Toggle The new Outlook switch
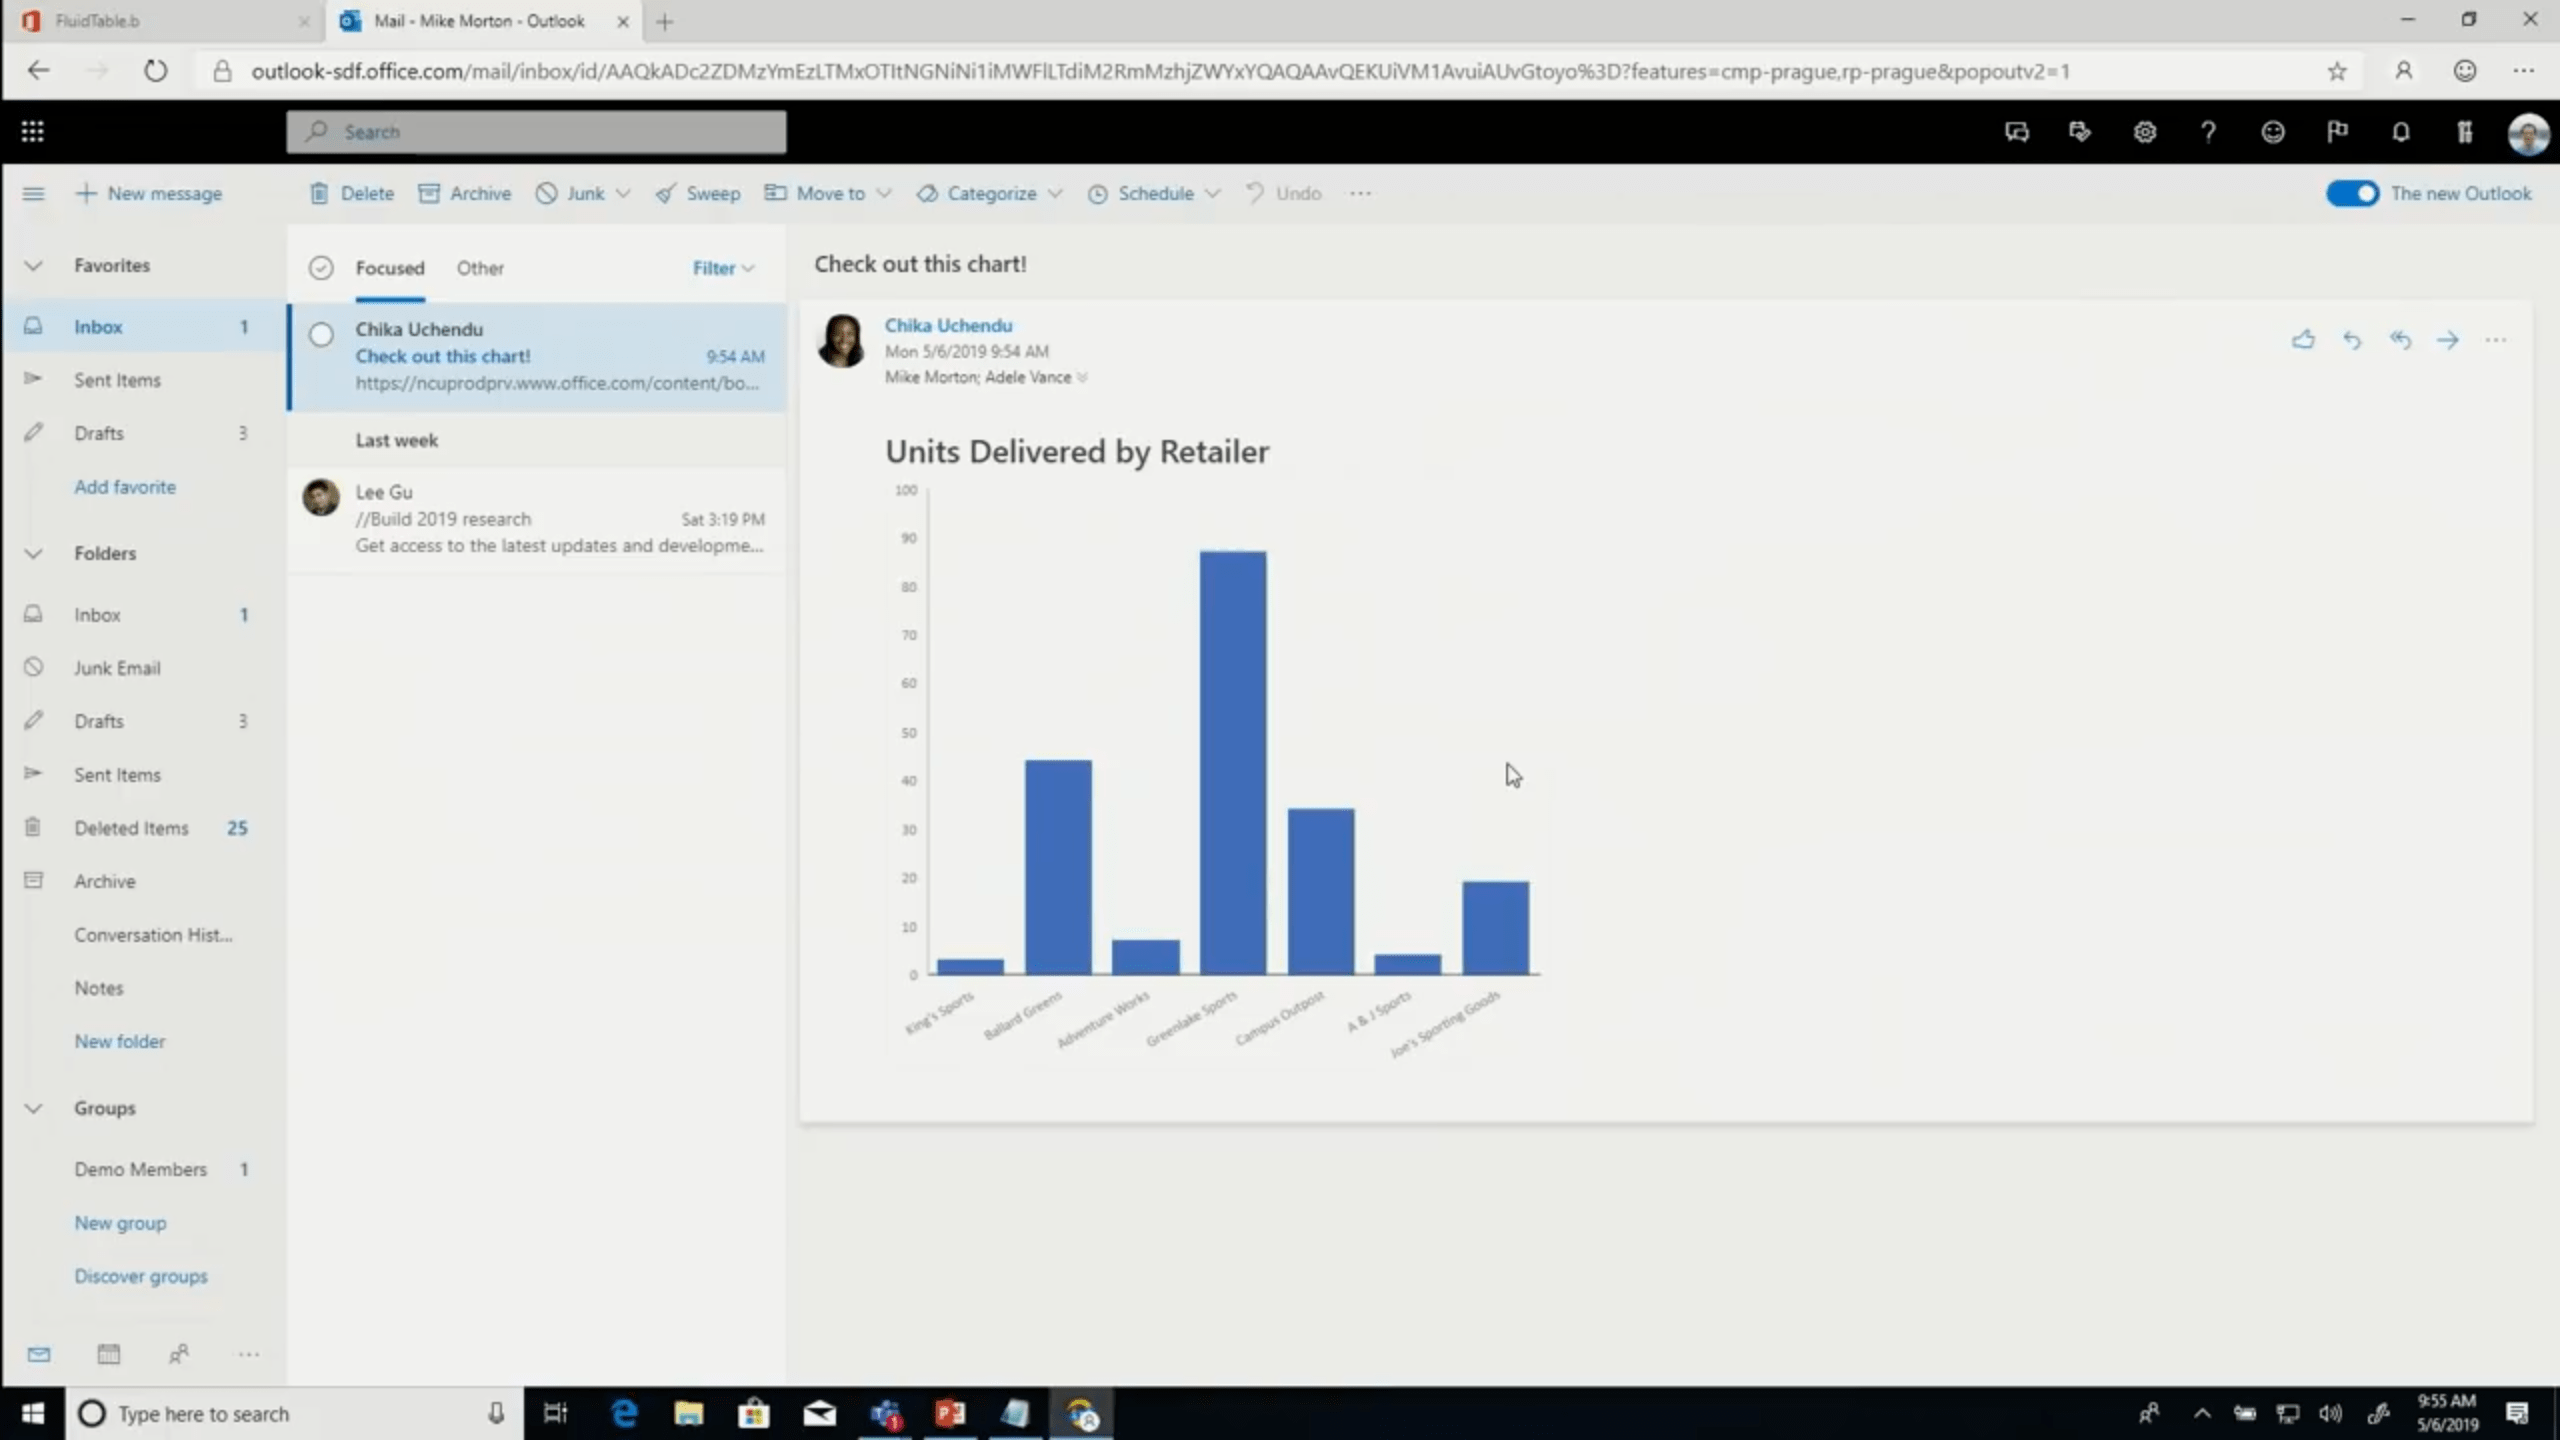Viewport: 2560px width, 1440px height. [x=2352, y=193]
